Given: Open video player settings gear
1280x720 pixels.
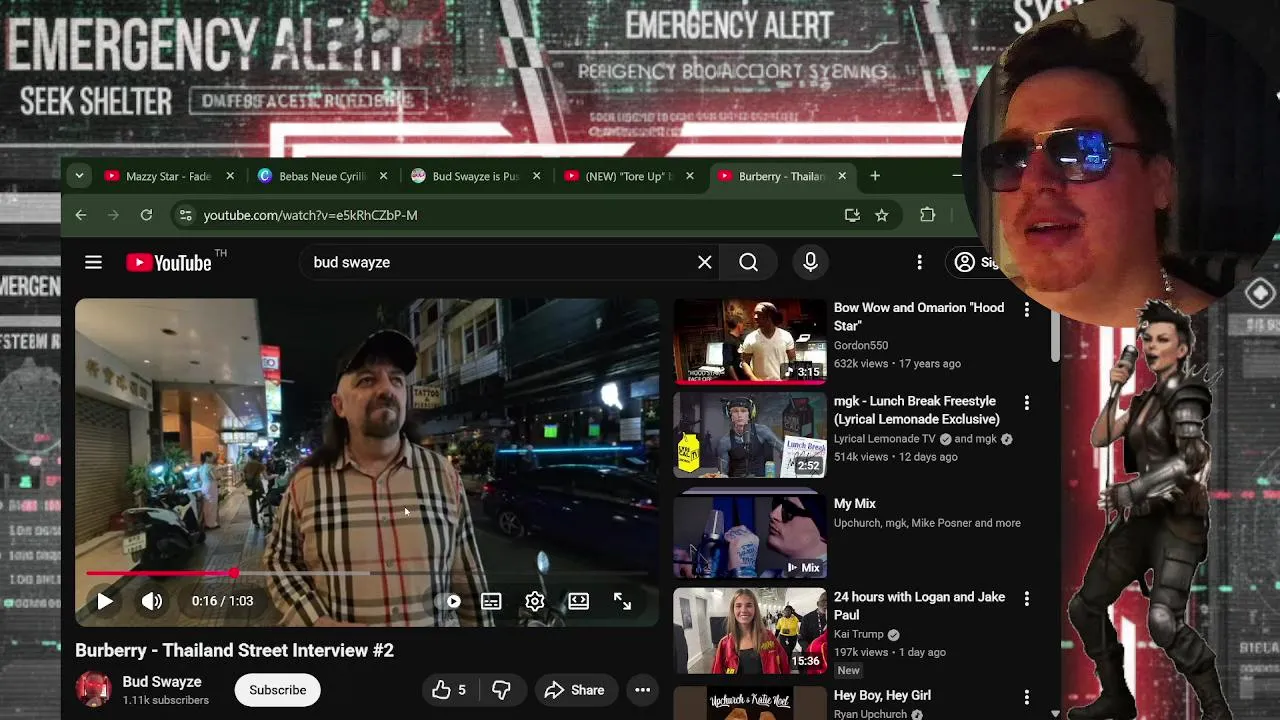Looking at the screenshot, I should (x=535, y=601).
